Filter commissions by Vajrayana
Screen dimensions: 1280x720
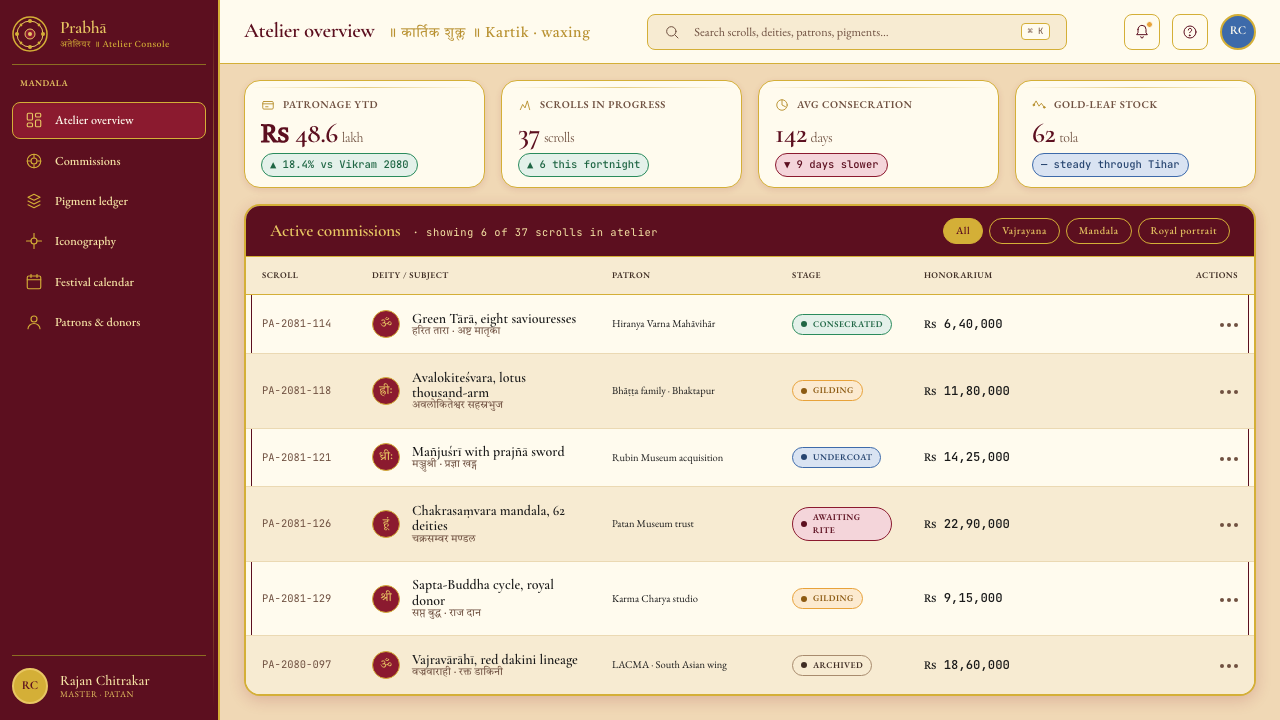pyautogui.click(x=1024, y=231)
